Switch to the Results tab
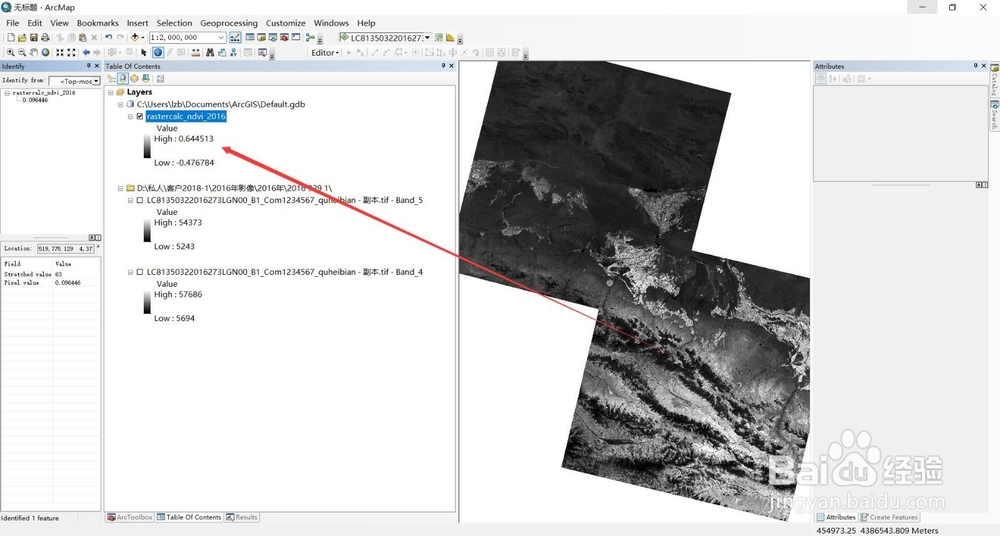This screenshot has height=536, width=1000. click(242, 517)
